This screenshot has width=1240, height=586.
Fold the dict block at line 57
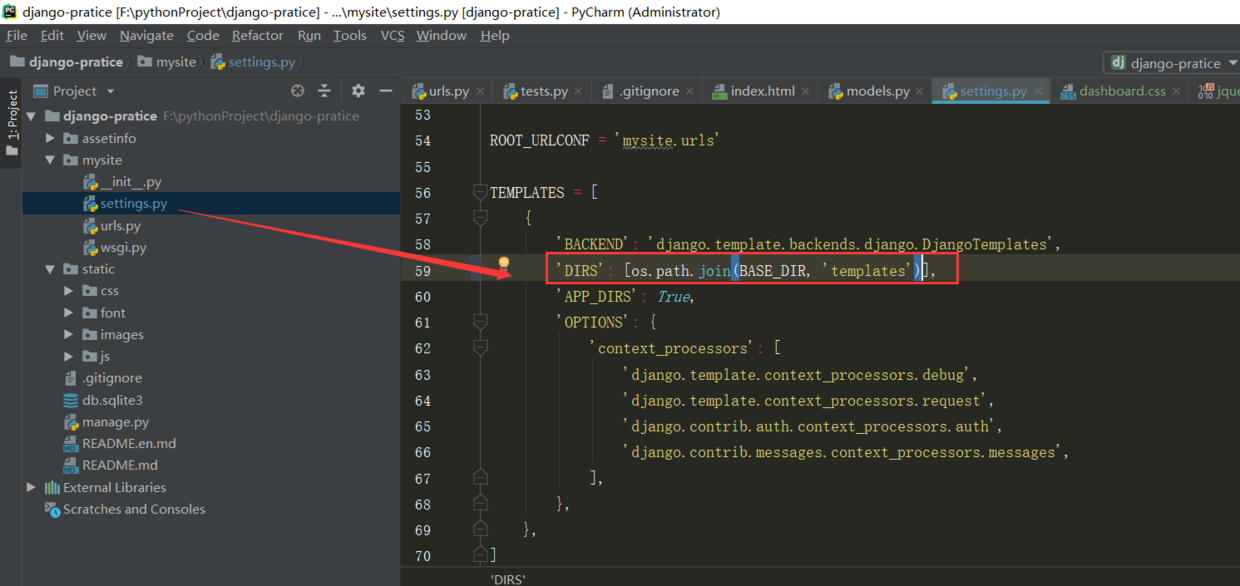pyautogui.click(x=480, y=218)
